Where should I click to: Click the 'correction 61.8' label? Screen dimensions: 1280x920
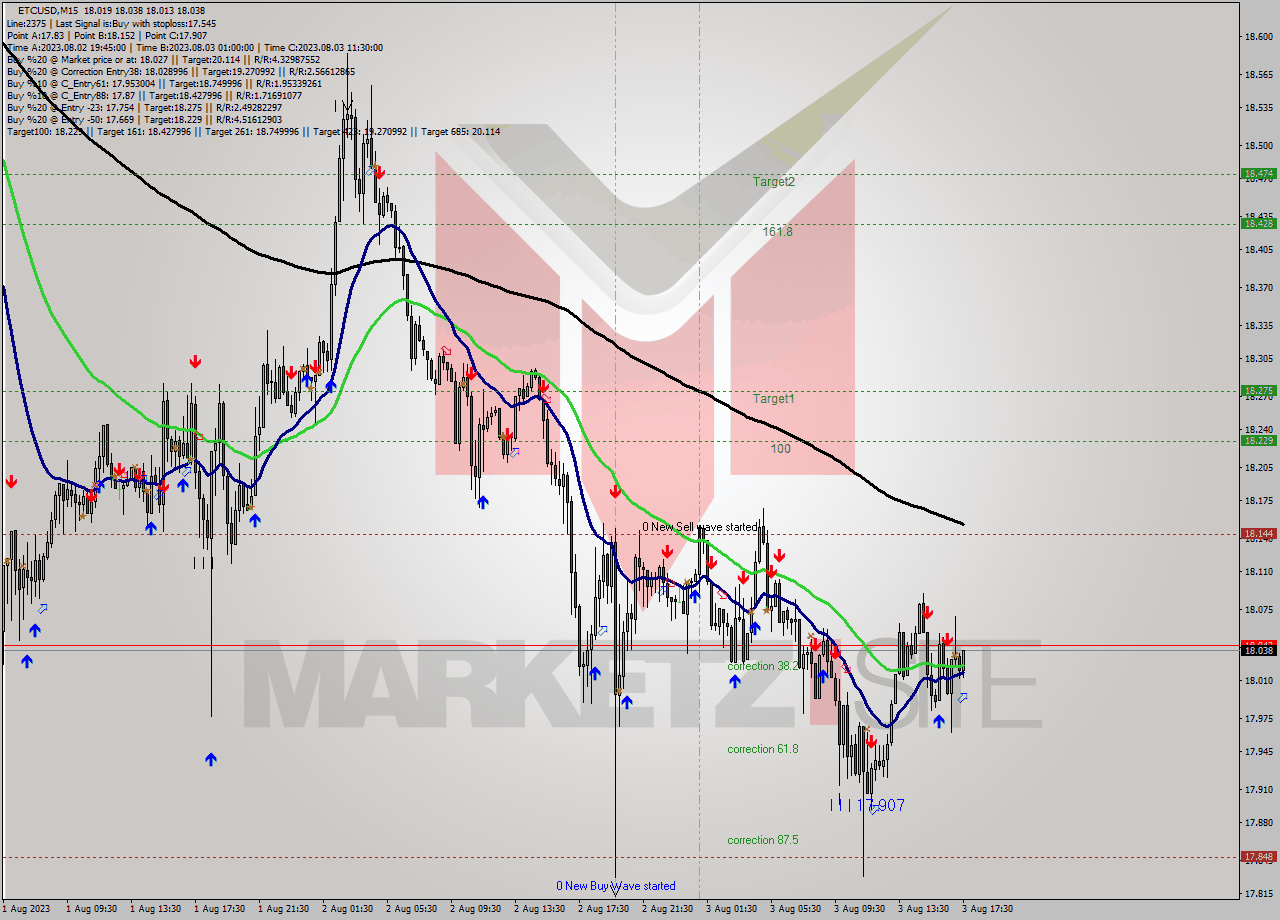[763, 749]
